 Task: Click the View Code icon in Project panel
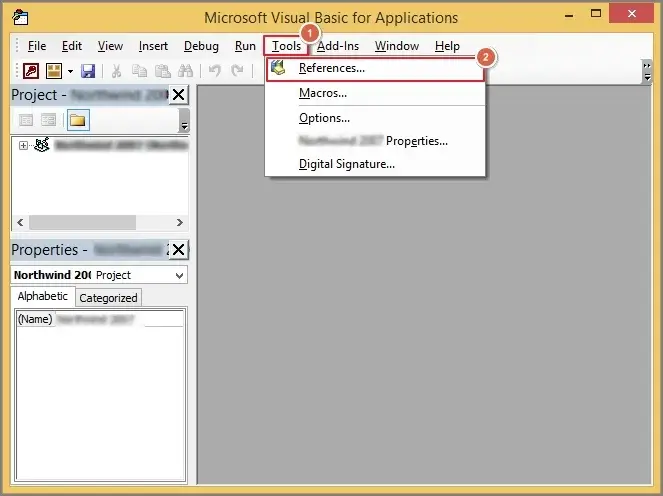(26, 120)
